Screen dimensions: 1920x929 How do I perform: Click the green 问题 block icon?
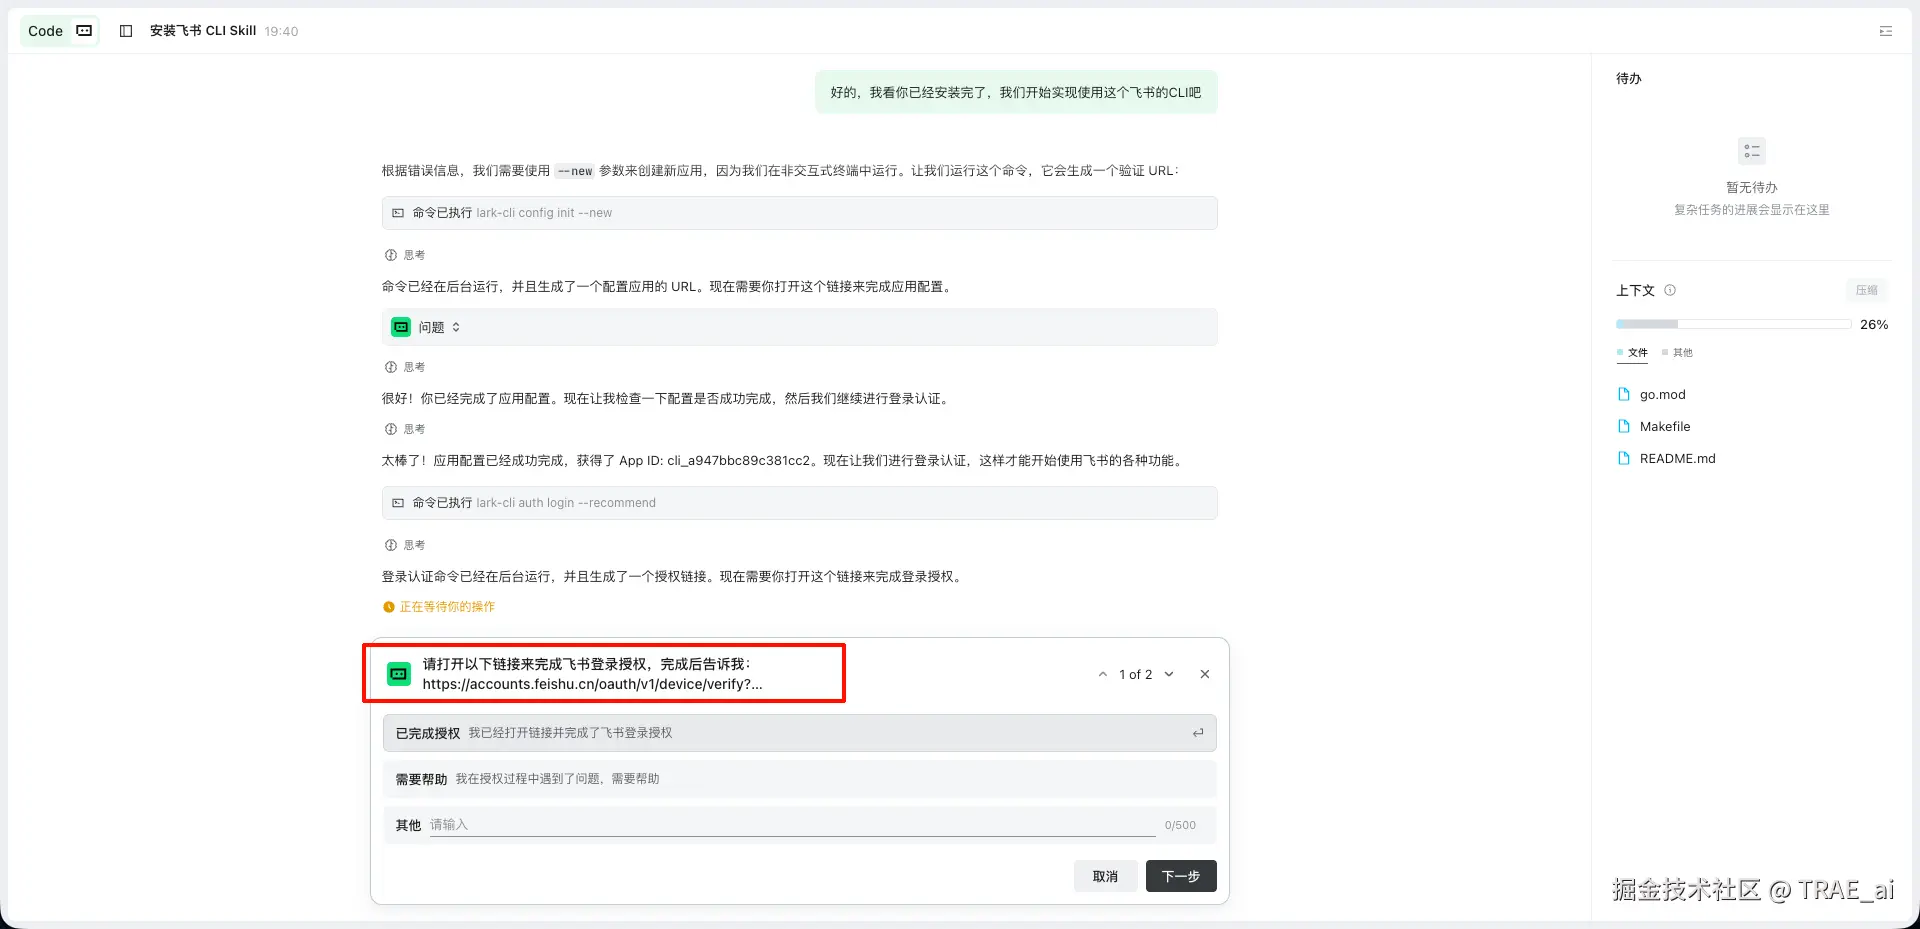coord(401,327)
